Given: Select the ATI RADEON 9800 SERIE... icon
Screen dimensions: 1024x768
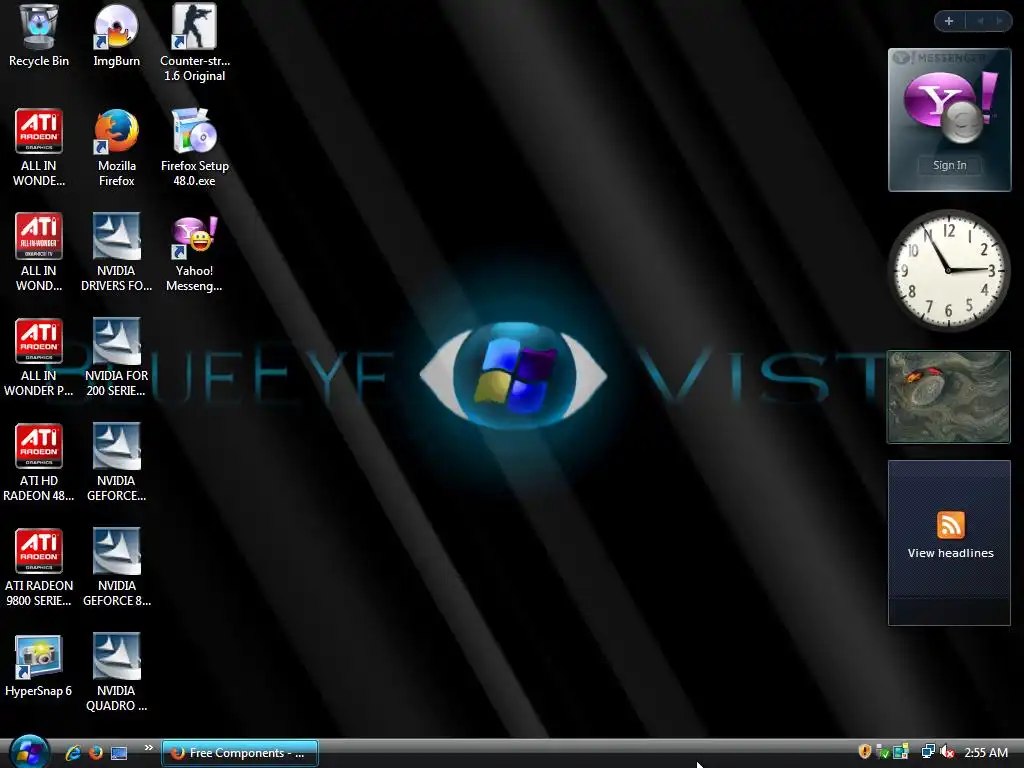Looking at the screenshot, I should (39, 568).
